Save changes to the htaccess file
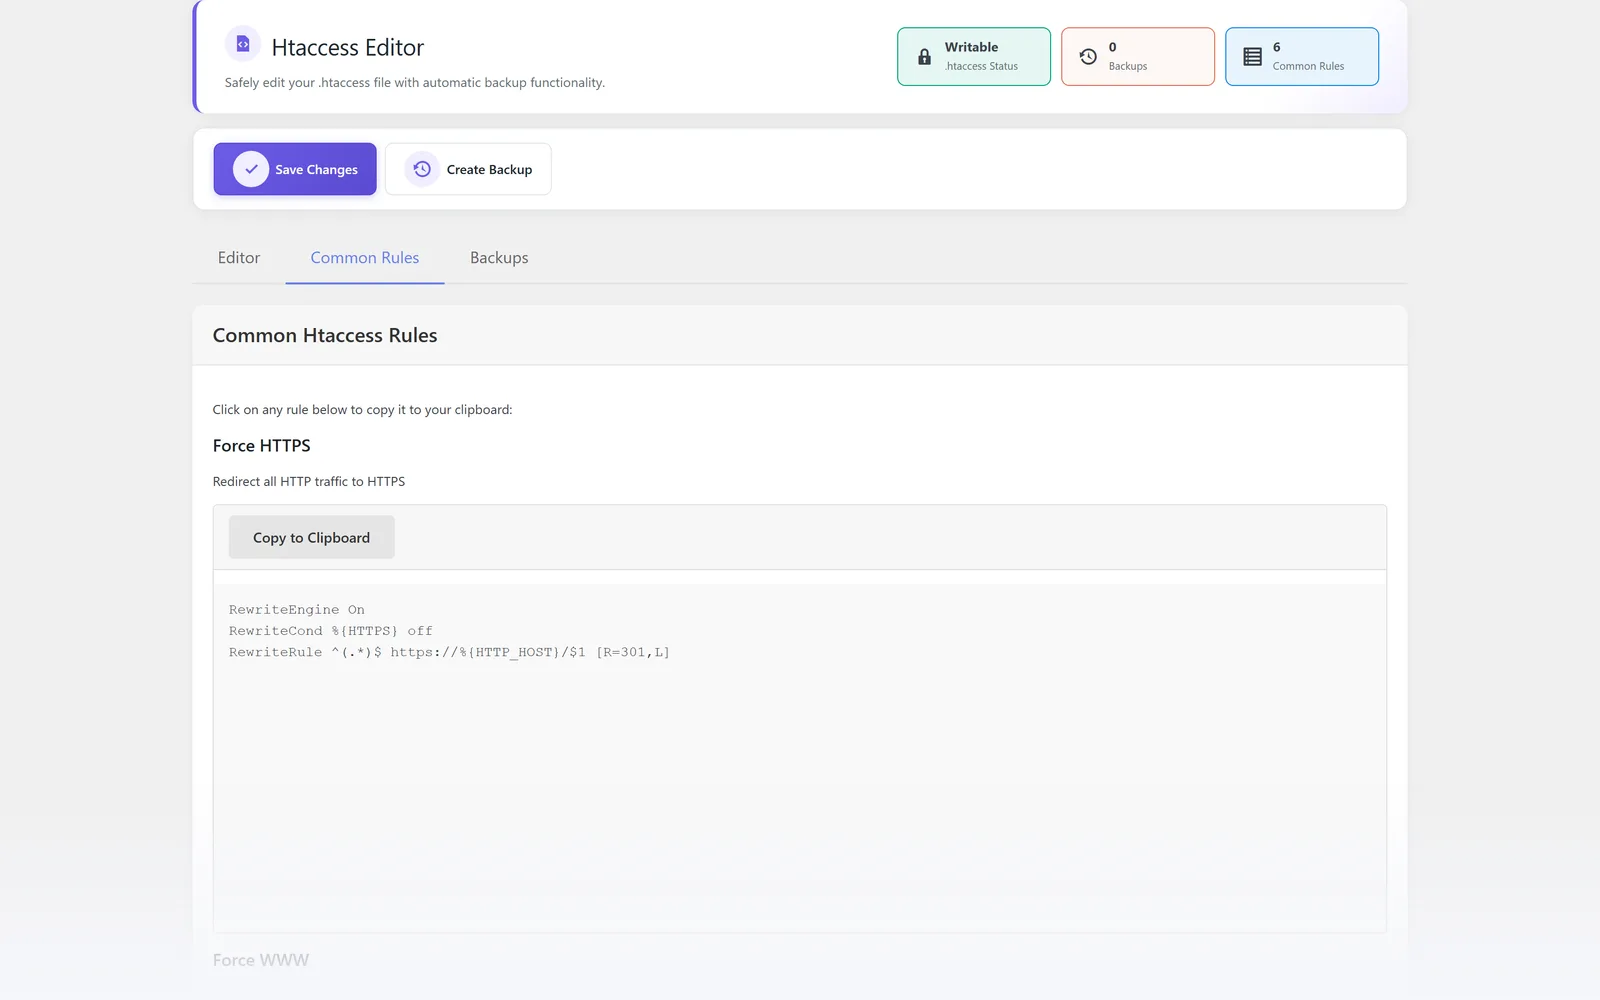 pyautogui.click(x=295, y=169)
